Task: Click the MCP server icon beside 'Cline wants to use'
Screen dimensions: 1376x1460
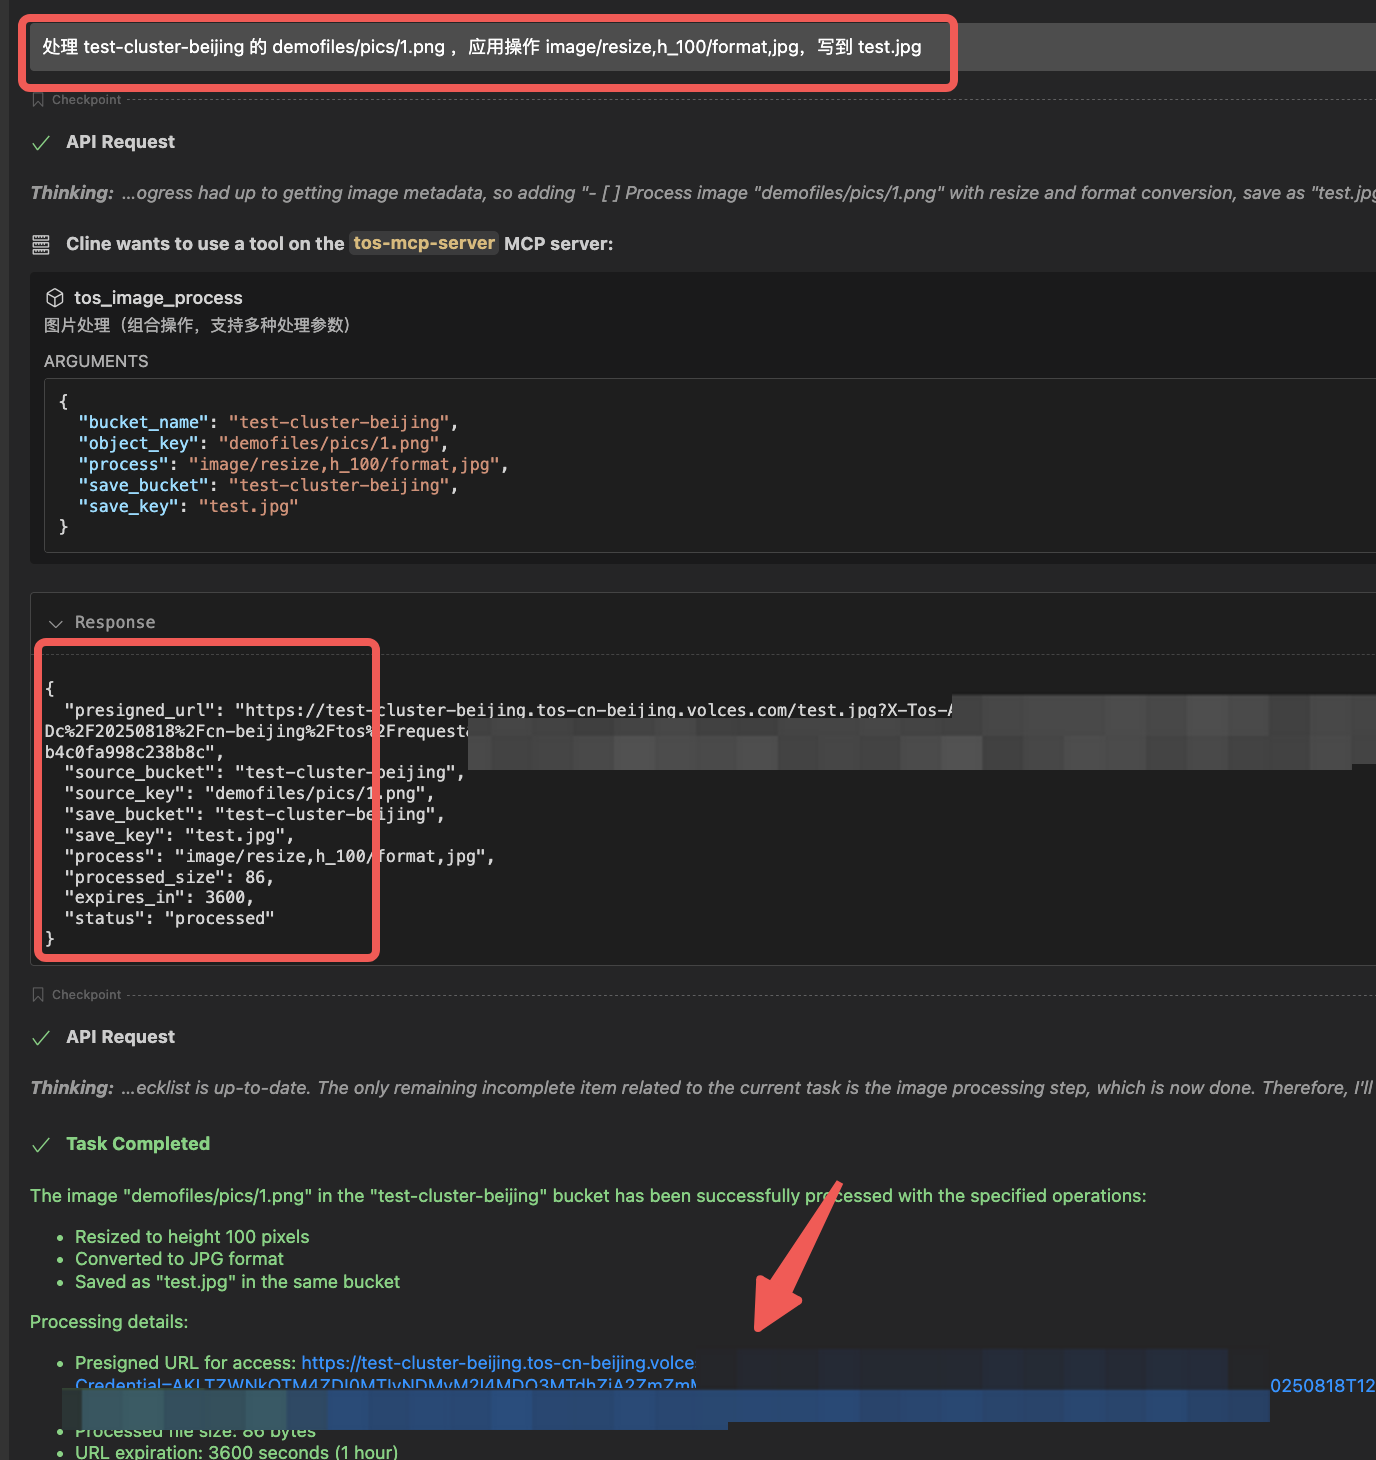Action: point(41,244)
